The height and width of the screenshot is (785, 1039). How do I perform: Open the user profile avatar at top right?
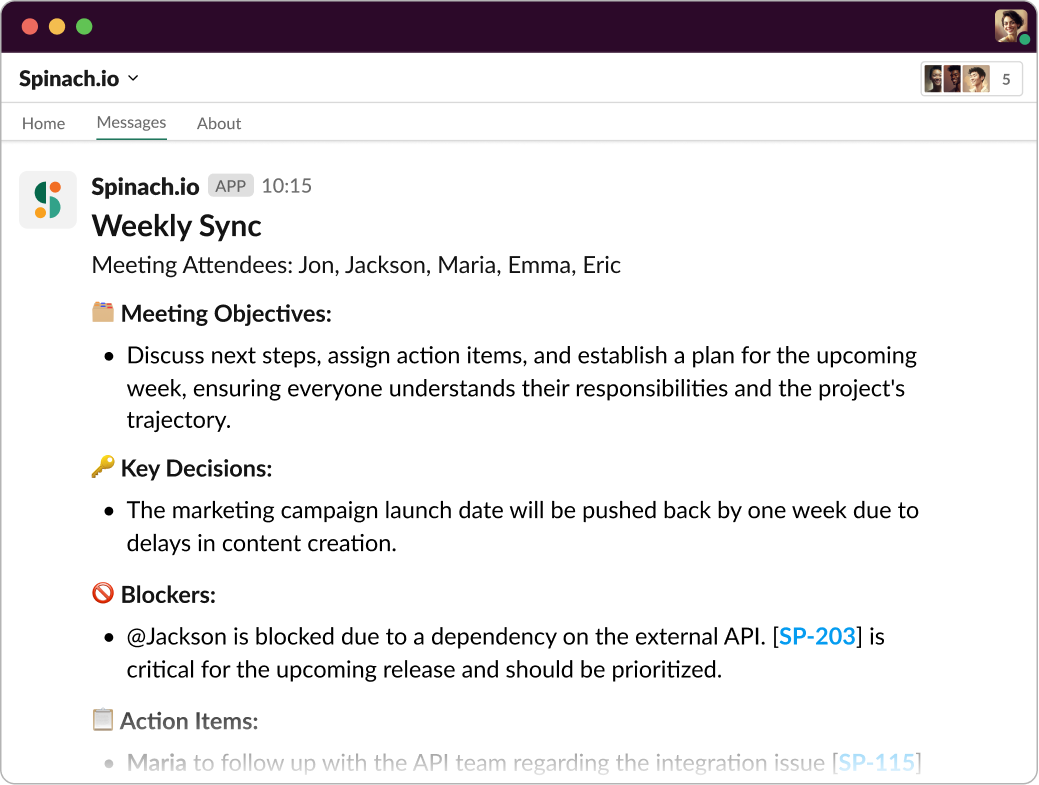click(1010, 25)
